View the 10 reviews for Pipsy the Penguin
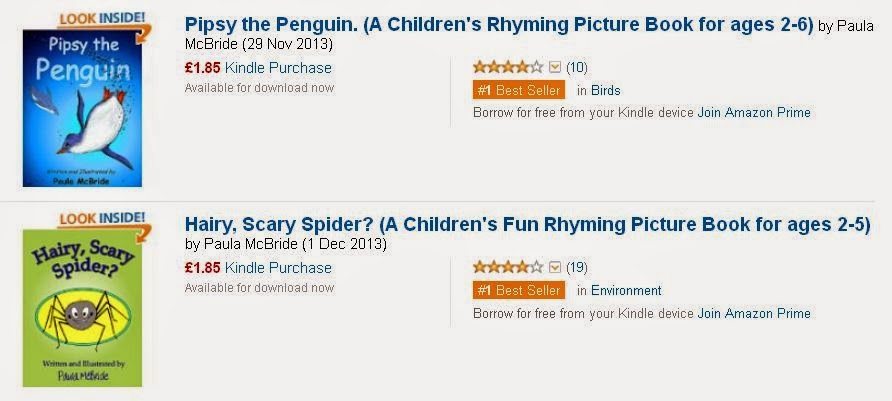Screen dimensions: 892x401 pyautogui.click(x=577, y=67)
